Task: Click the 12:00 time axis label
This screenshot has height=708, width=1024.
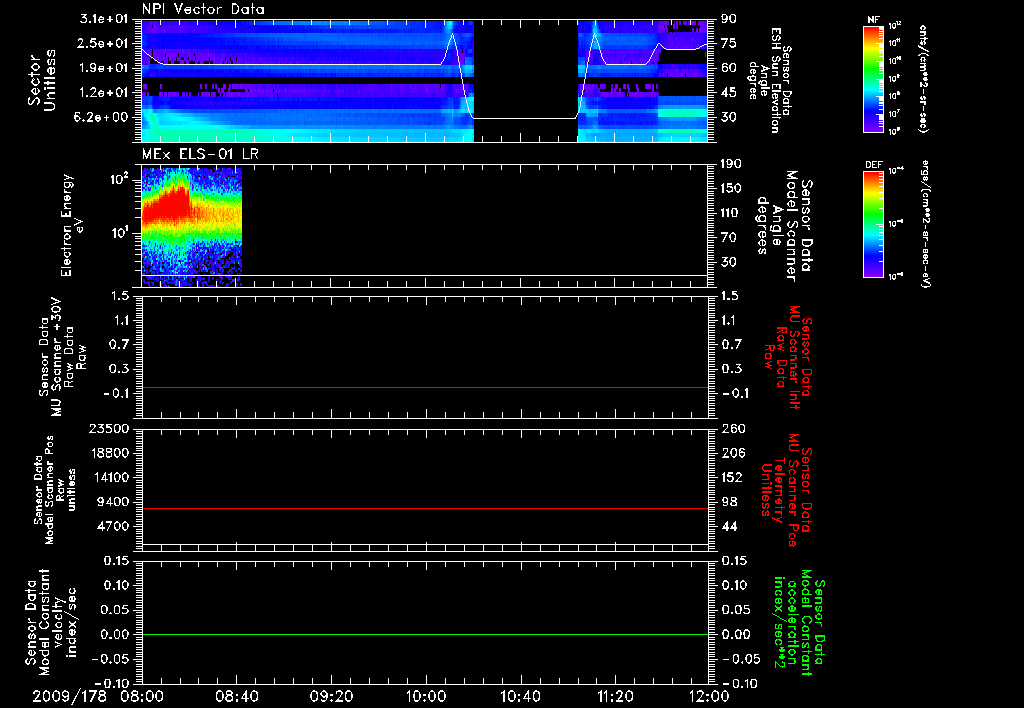Action: coord(709,697)
